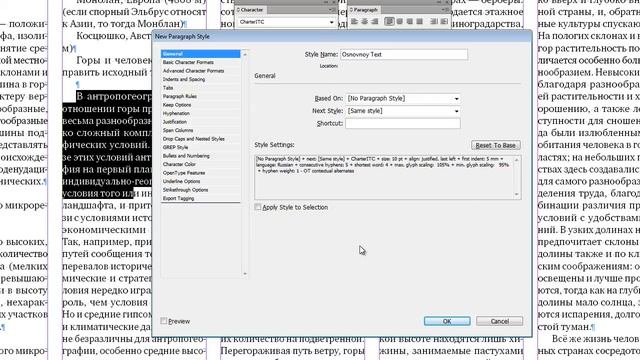Open the Next Style dropdown

click(456, 111)
